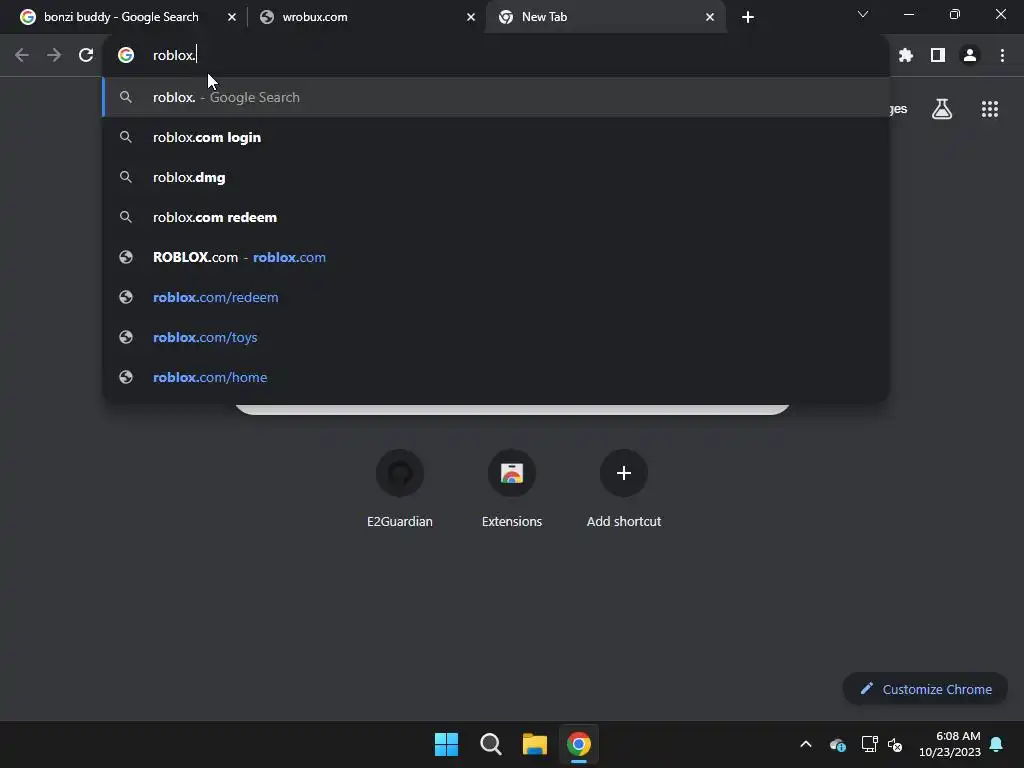Open taskbar Search magnifier
Screen dimensions: 1024x768
[490, 744]
